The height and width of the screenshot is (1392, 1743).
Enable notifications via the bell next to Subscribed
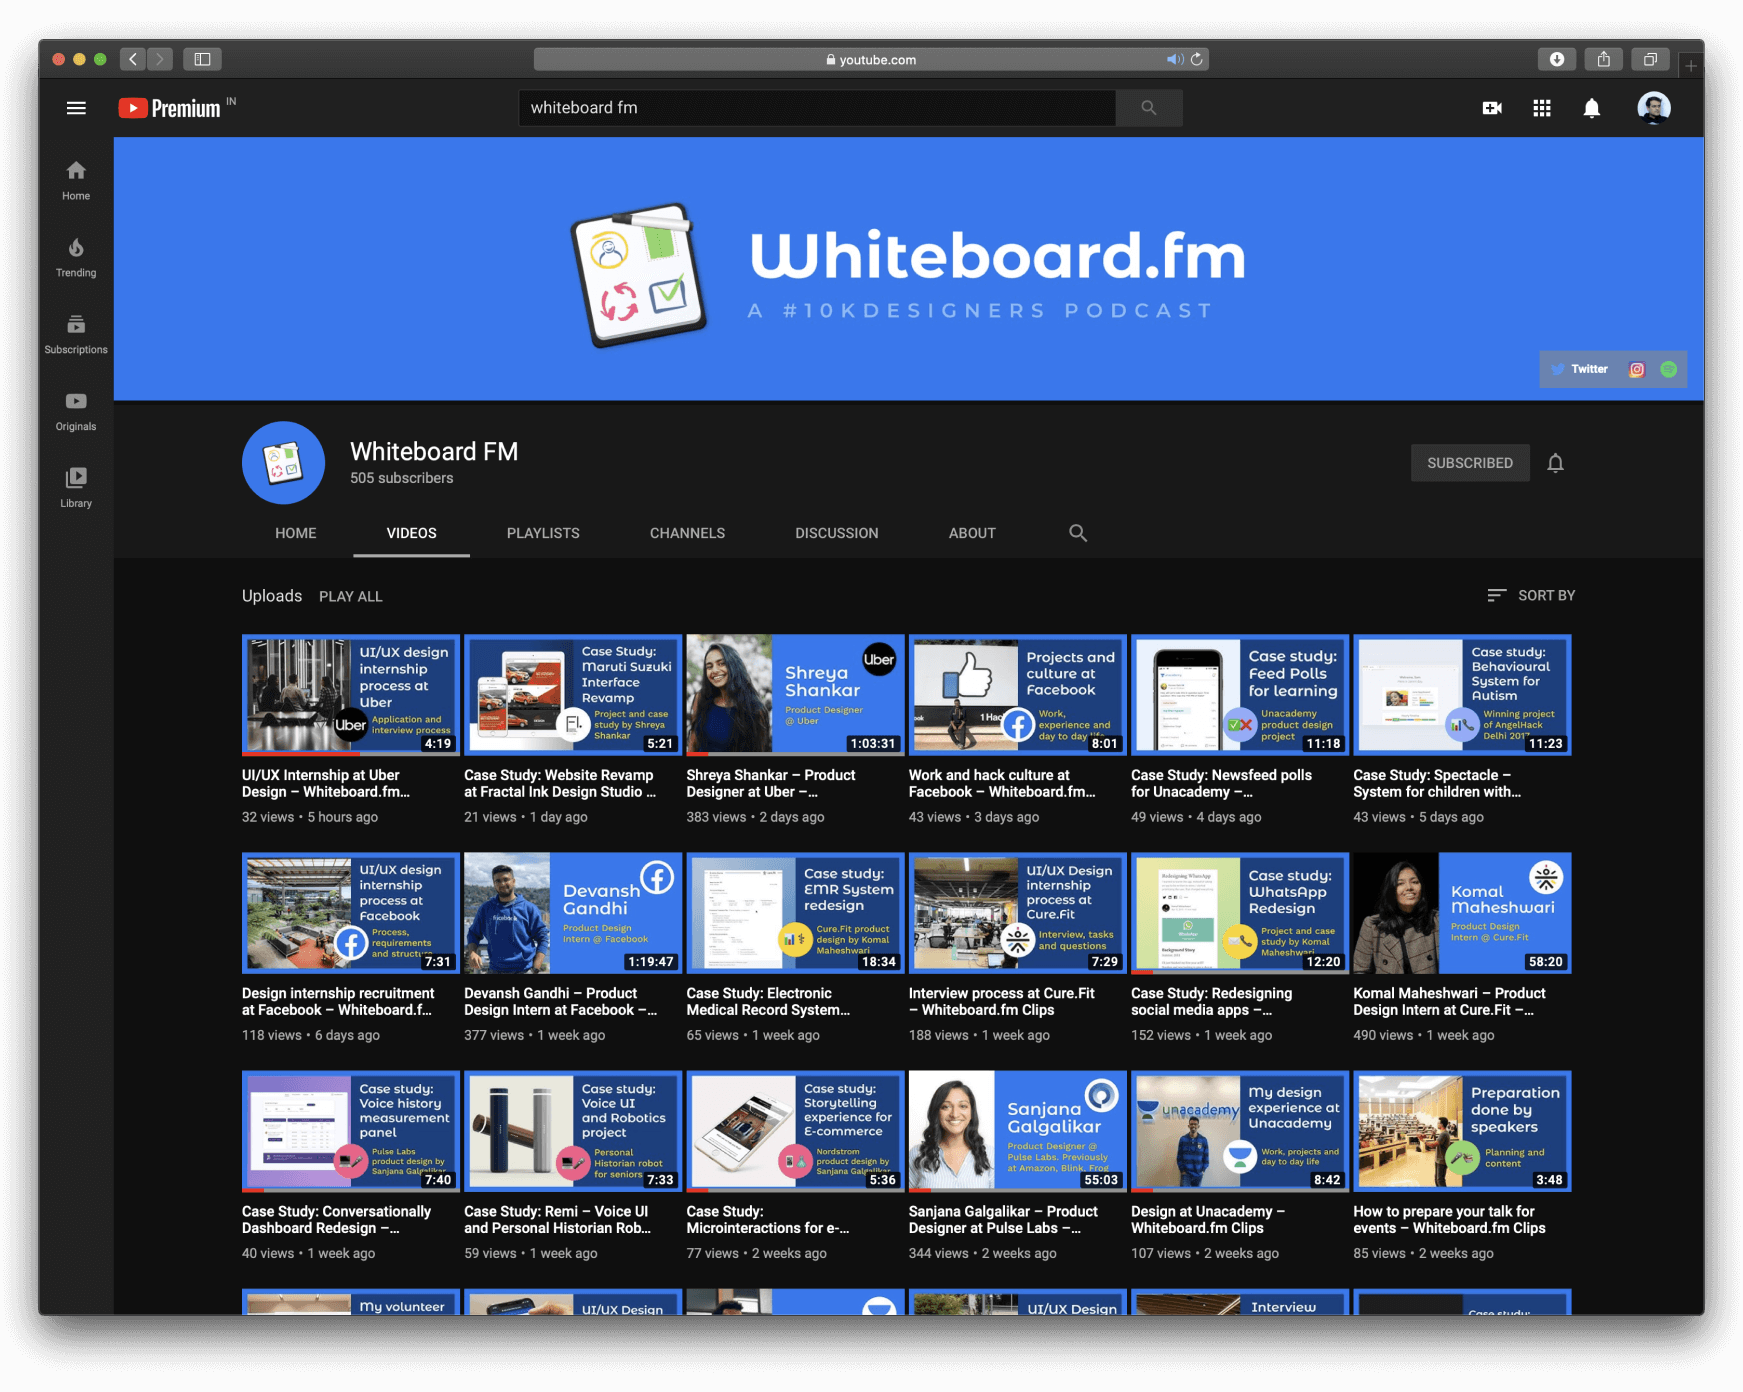(x=1555, y=462)
